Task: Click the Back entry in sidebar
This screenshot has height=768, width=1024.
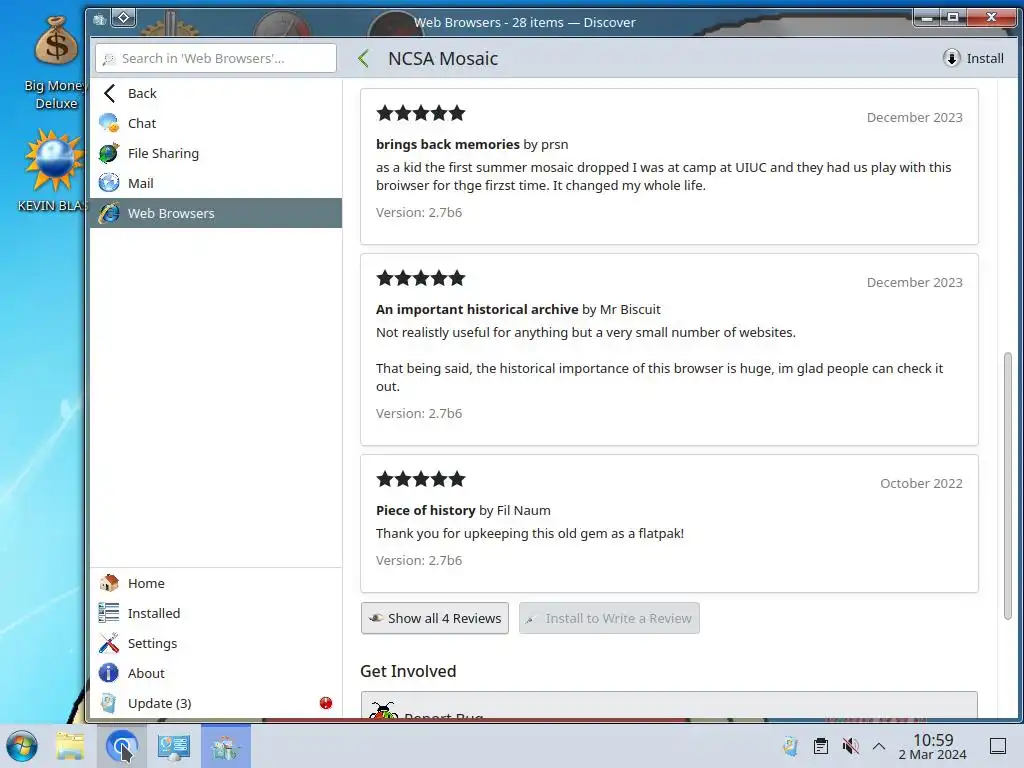Action: pos(216,93)
